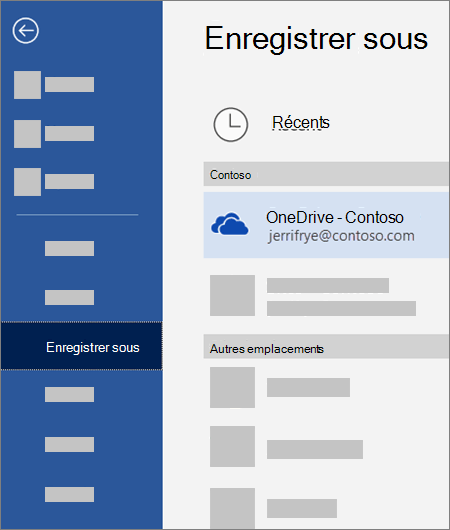The height and width of the screenshot is (530, 450).
Task: Click the Enregistrer sous page title
Action: [x=316, y=40]
